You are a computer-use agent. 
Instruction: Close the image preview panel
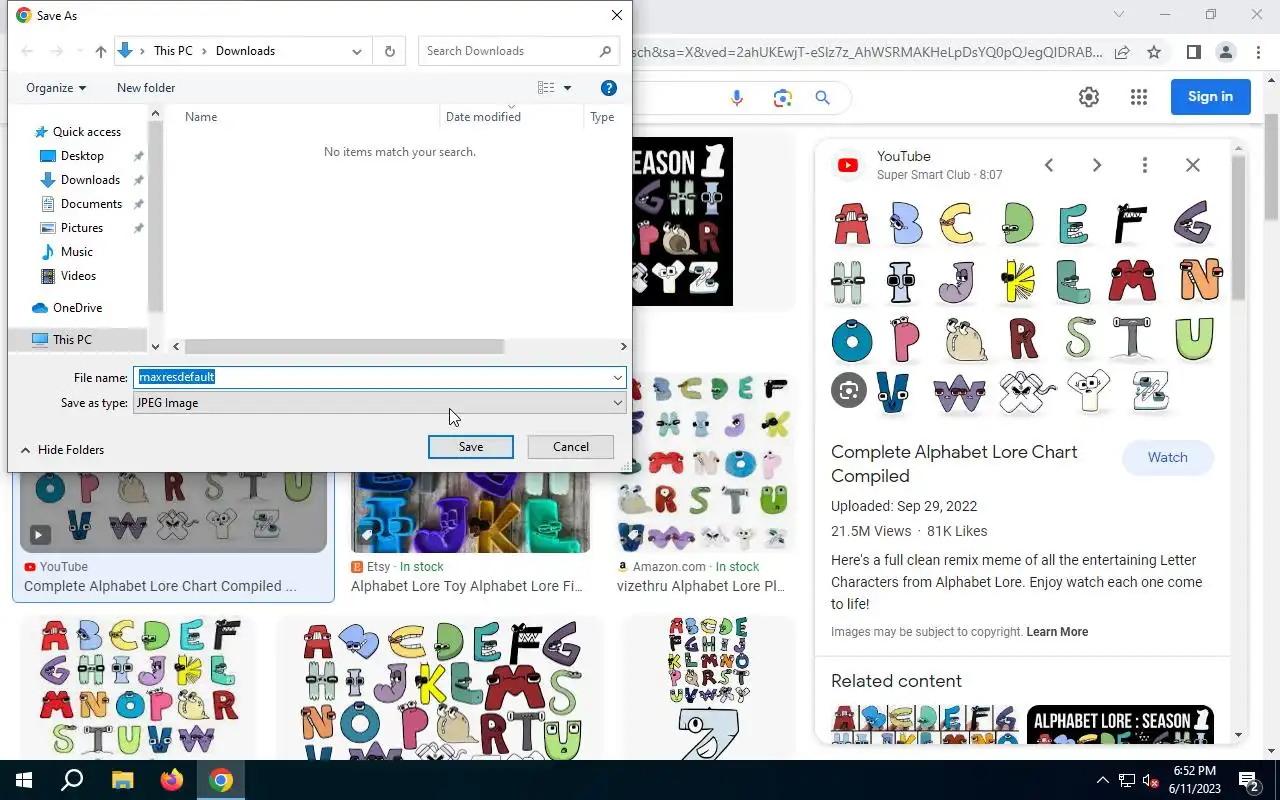pyautogui.click(x=1193, y=165)
